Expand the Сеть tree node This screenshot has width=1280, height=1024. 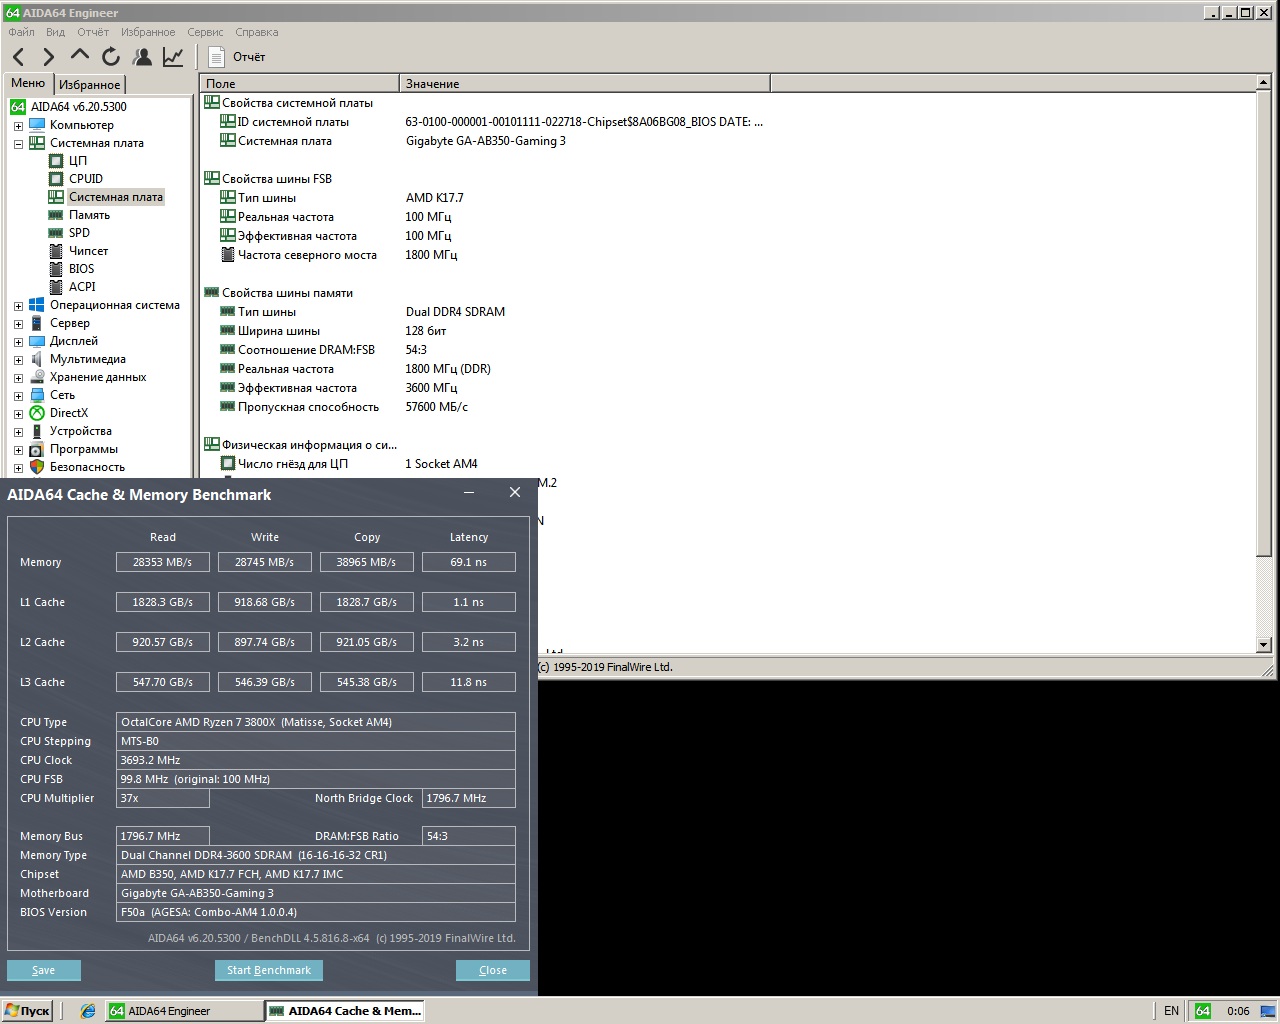point(18,396)
